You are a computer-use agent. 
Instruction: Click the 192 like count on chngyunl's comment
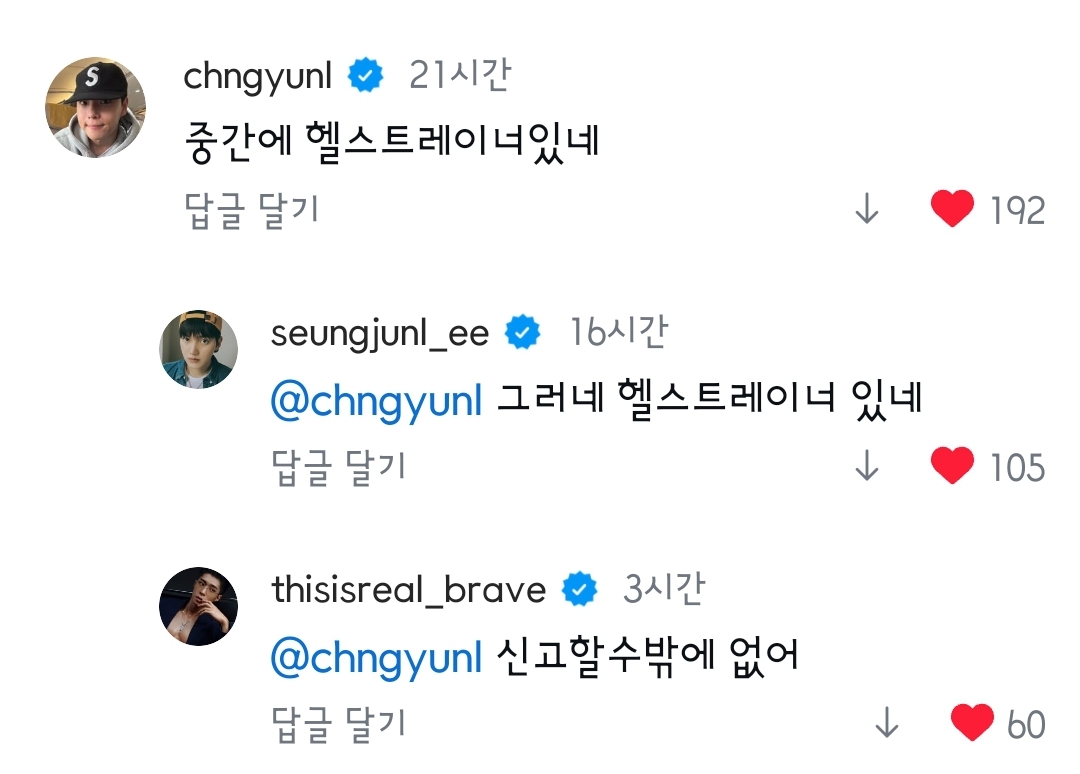(1017, 210)
